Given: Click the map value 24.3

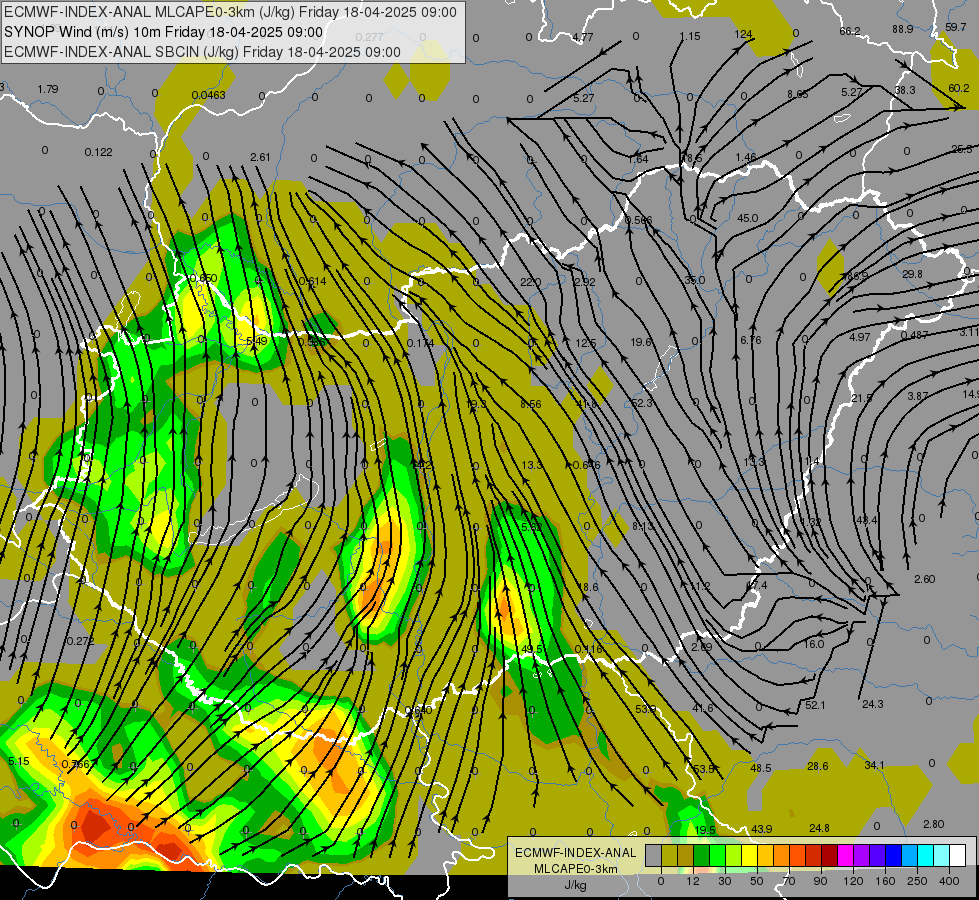Looking at the screenshot, I should [872, 704].
